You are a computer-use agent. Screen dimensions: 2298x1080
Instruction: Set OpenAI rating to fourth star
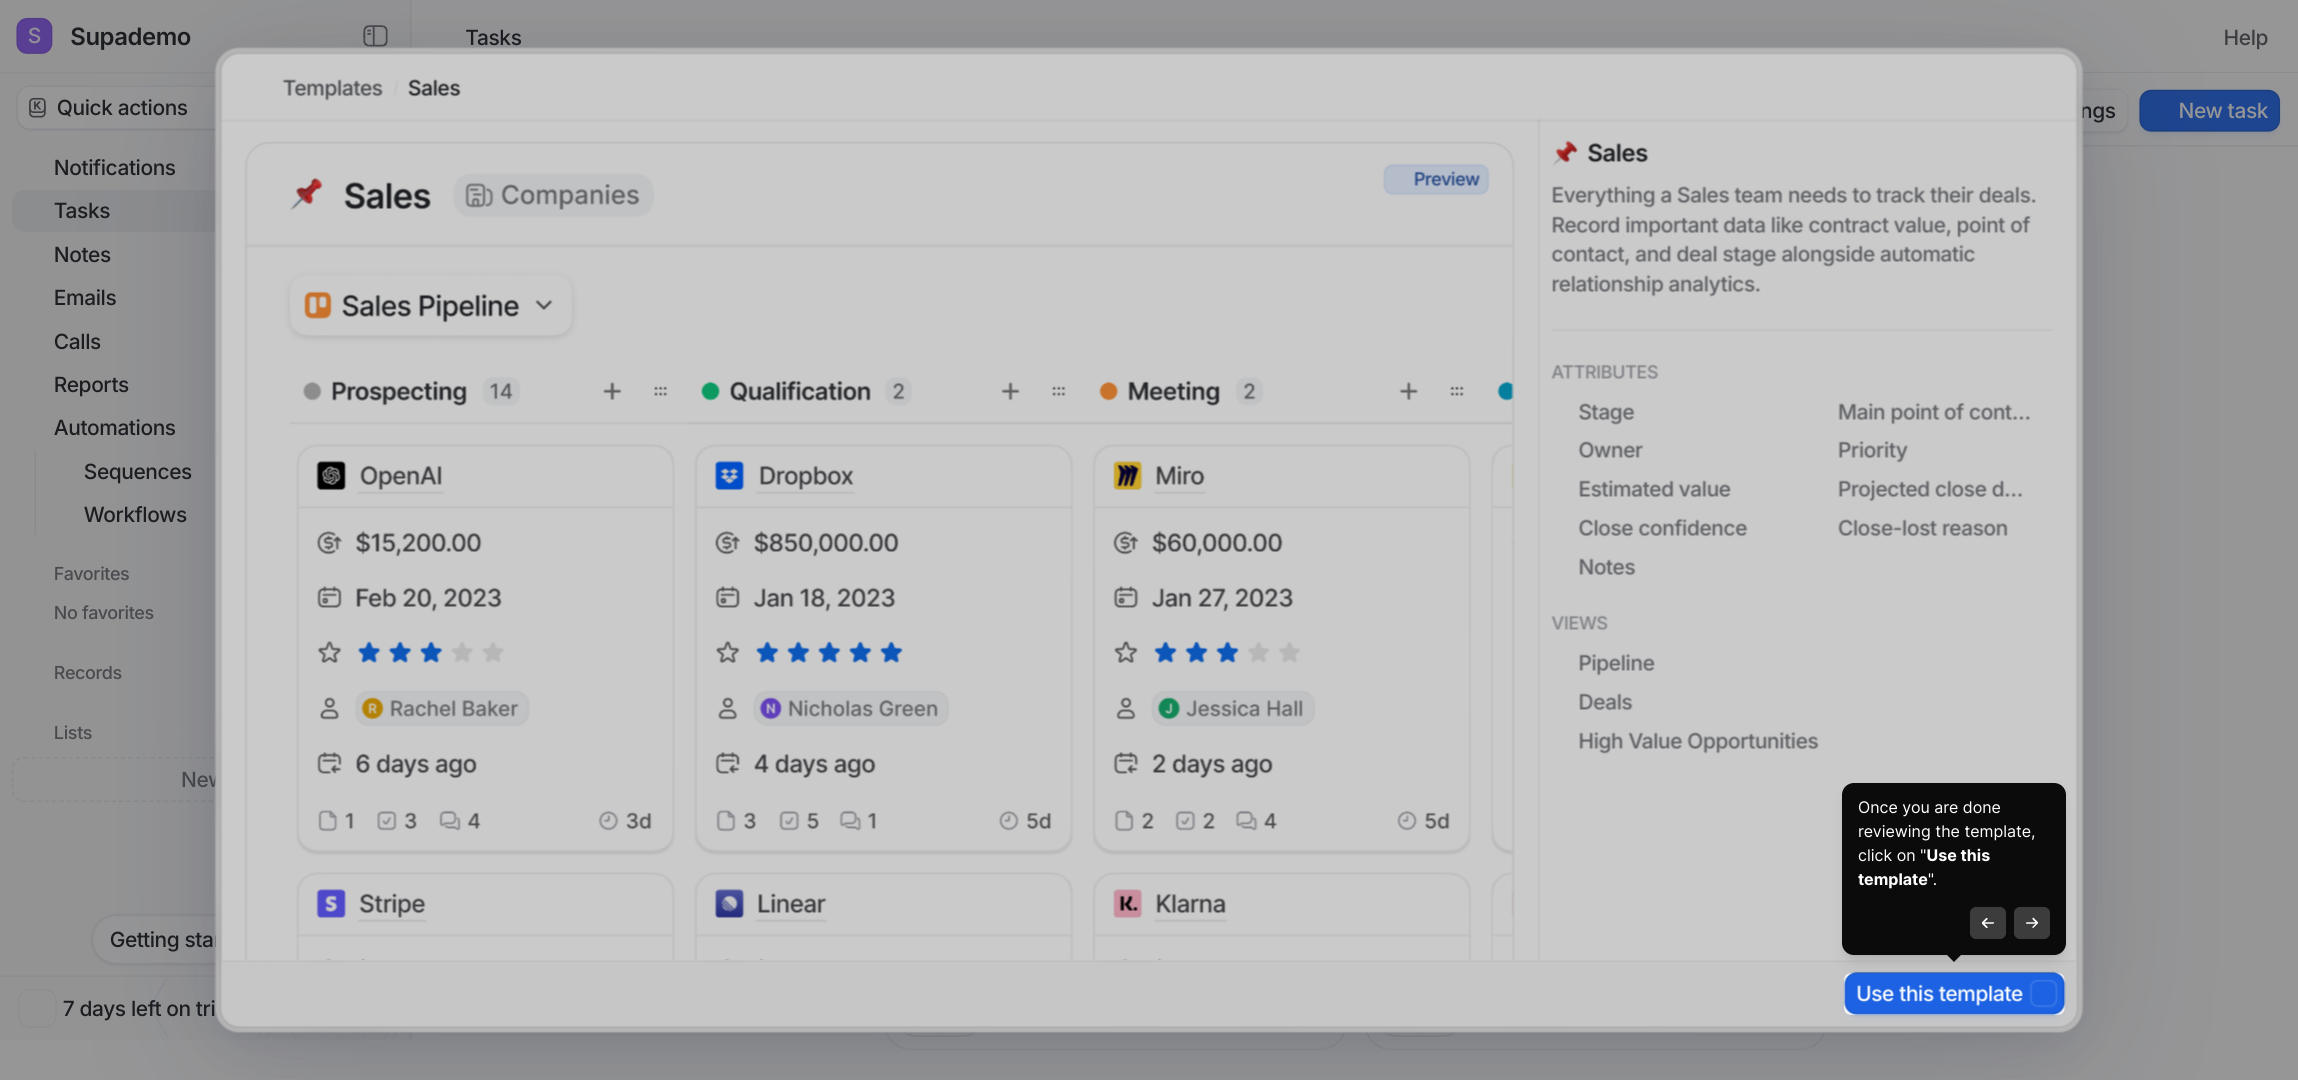coord(462,653)
